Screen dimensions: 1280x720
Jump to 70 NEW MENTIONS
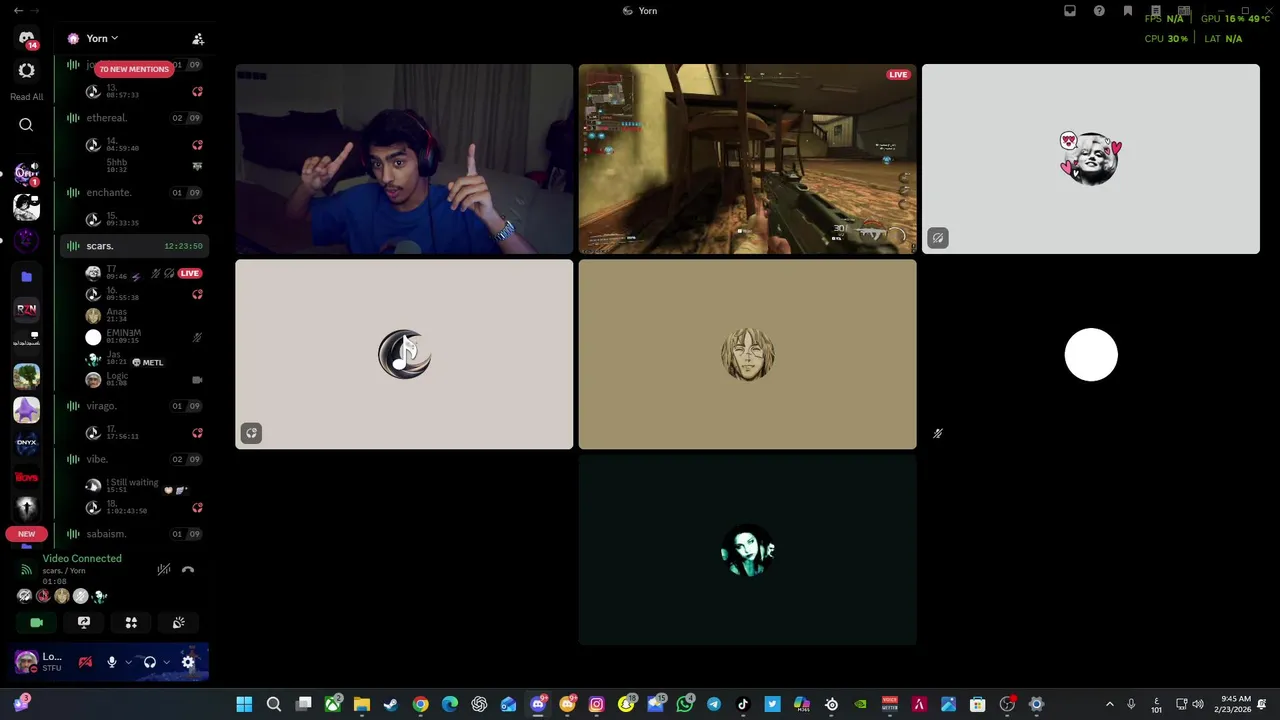pyautogui.click(x=134, y=69)
